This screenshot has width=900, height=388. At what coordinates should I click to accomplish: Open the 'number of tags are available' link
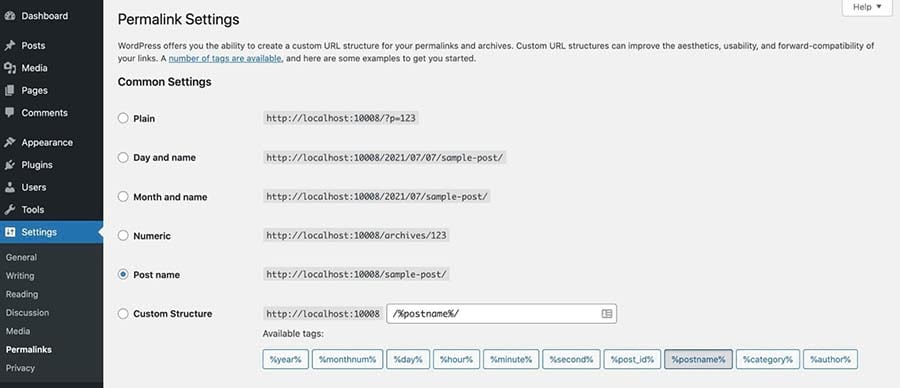click(225, 58)
